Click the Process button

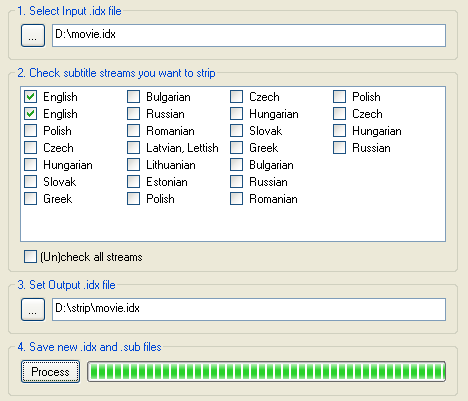pyautogui.click(x=50, y=371)
